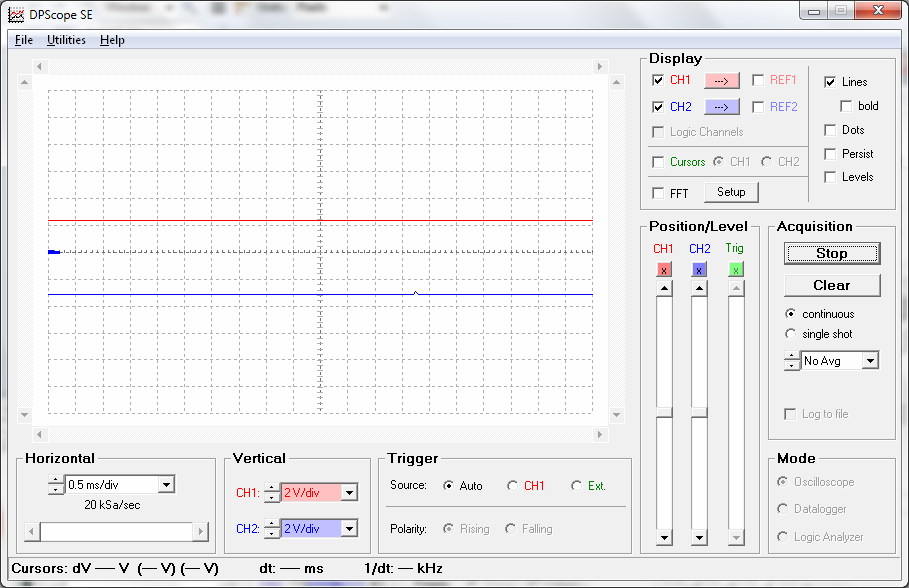Image resolution: width=909 pixels, height=588 pixels.
Task: Click the CH2 arrow copy-to-reference button
Action: point(721,107)
